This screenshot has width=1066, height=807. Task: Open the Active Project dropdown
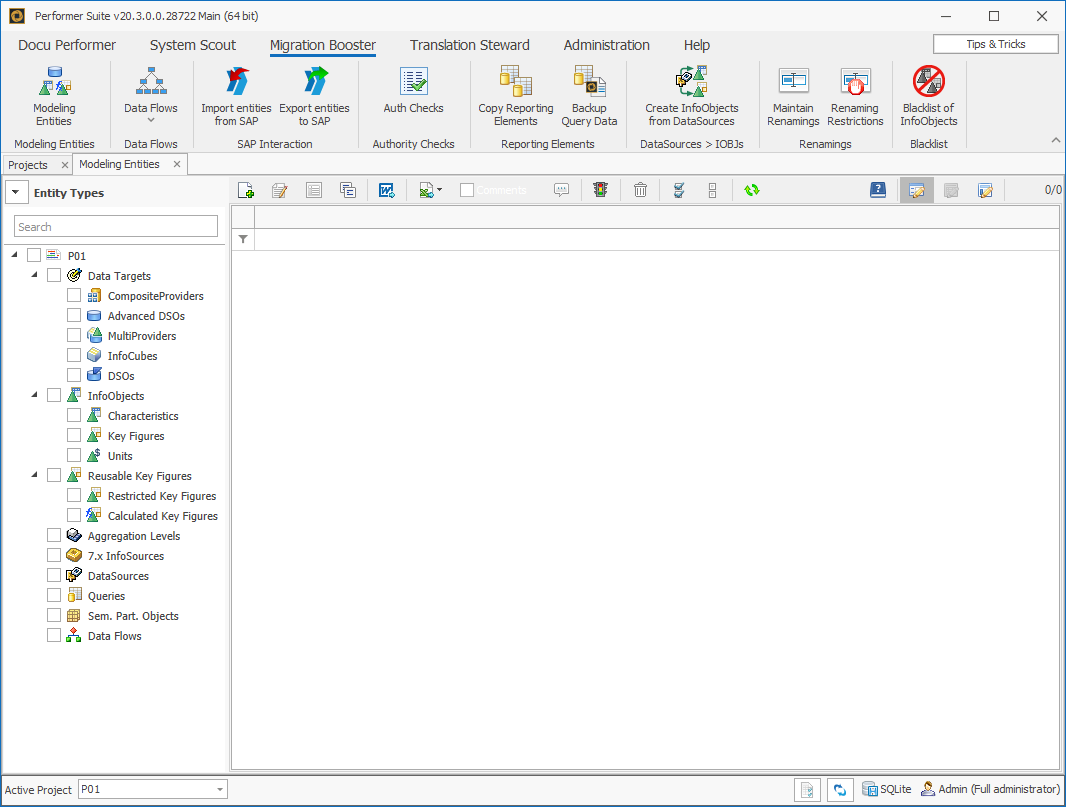pos(220,789)
